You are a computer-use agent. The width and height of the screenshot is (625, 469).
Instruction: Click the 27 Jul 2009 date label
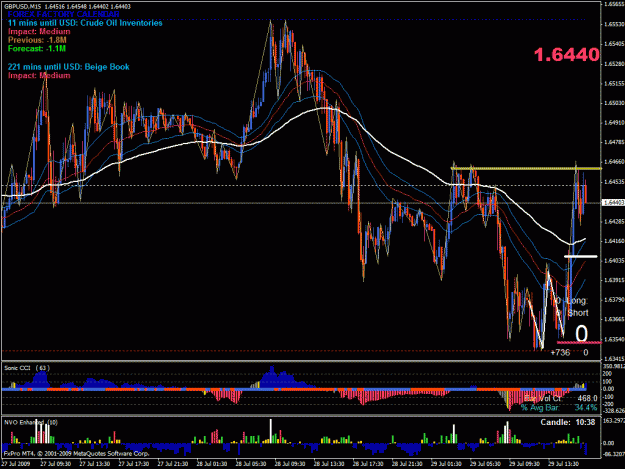[16, 464]
